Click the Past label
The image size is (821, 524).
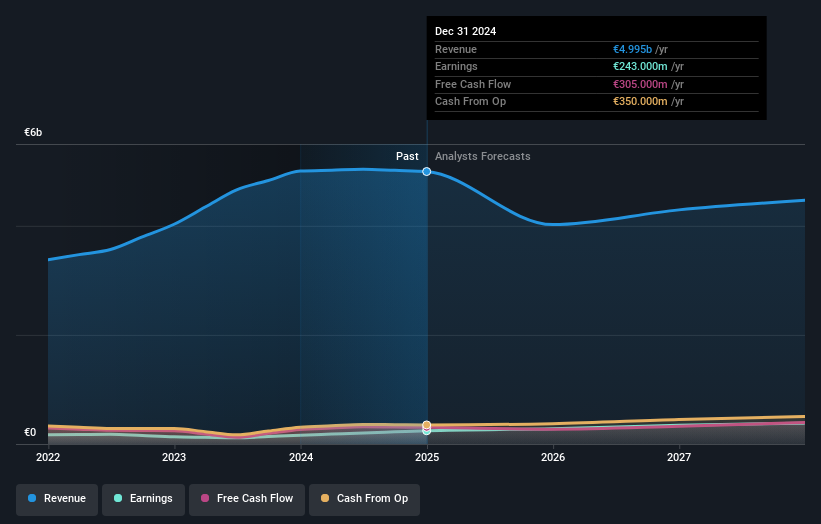[407, 157]
